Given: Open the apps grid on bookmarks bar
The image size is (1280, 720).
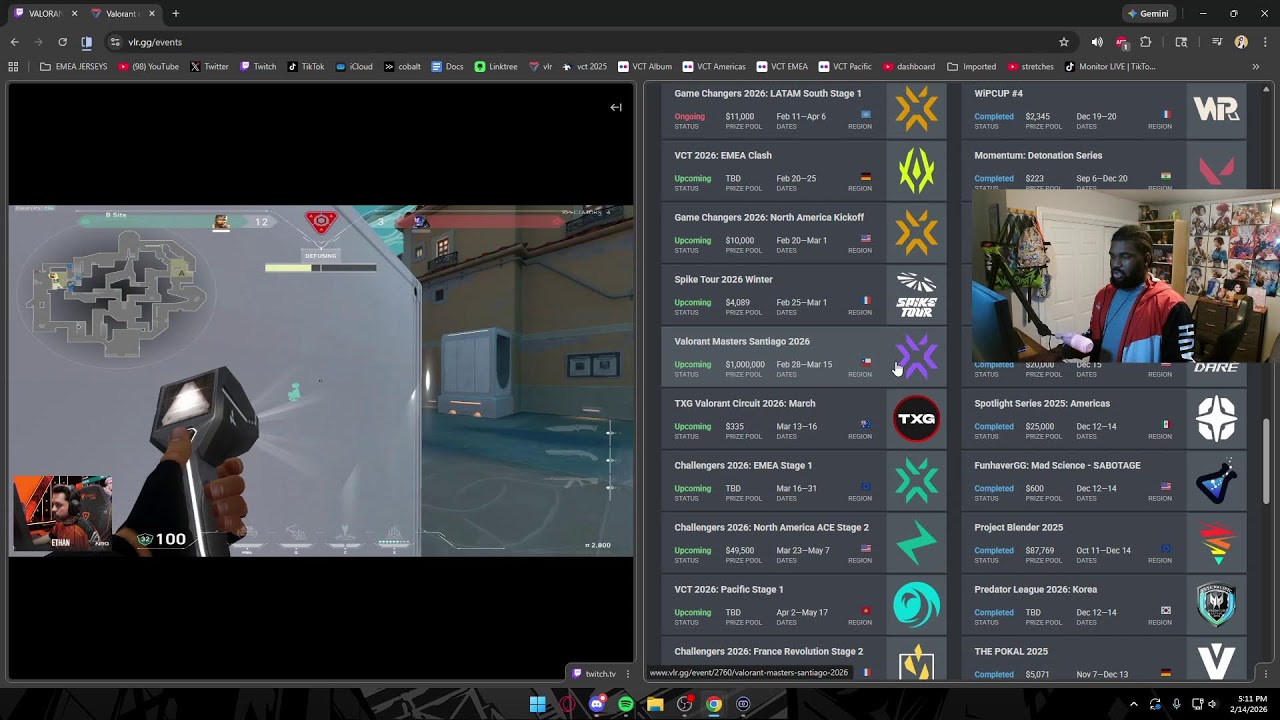Looking at the screenshot, I should (13, 67).
